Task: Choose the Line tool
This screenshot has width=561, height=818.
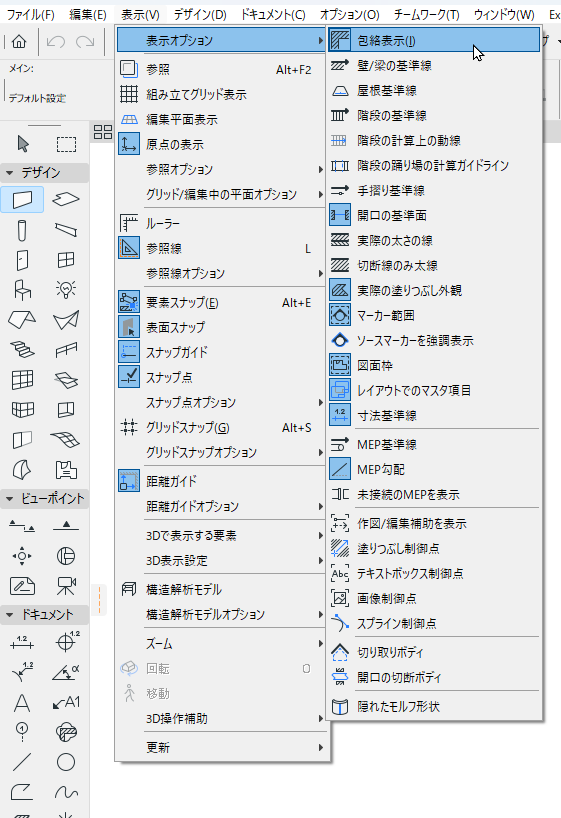Action: click(x=22, y=762)
